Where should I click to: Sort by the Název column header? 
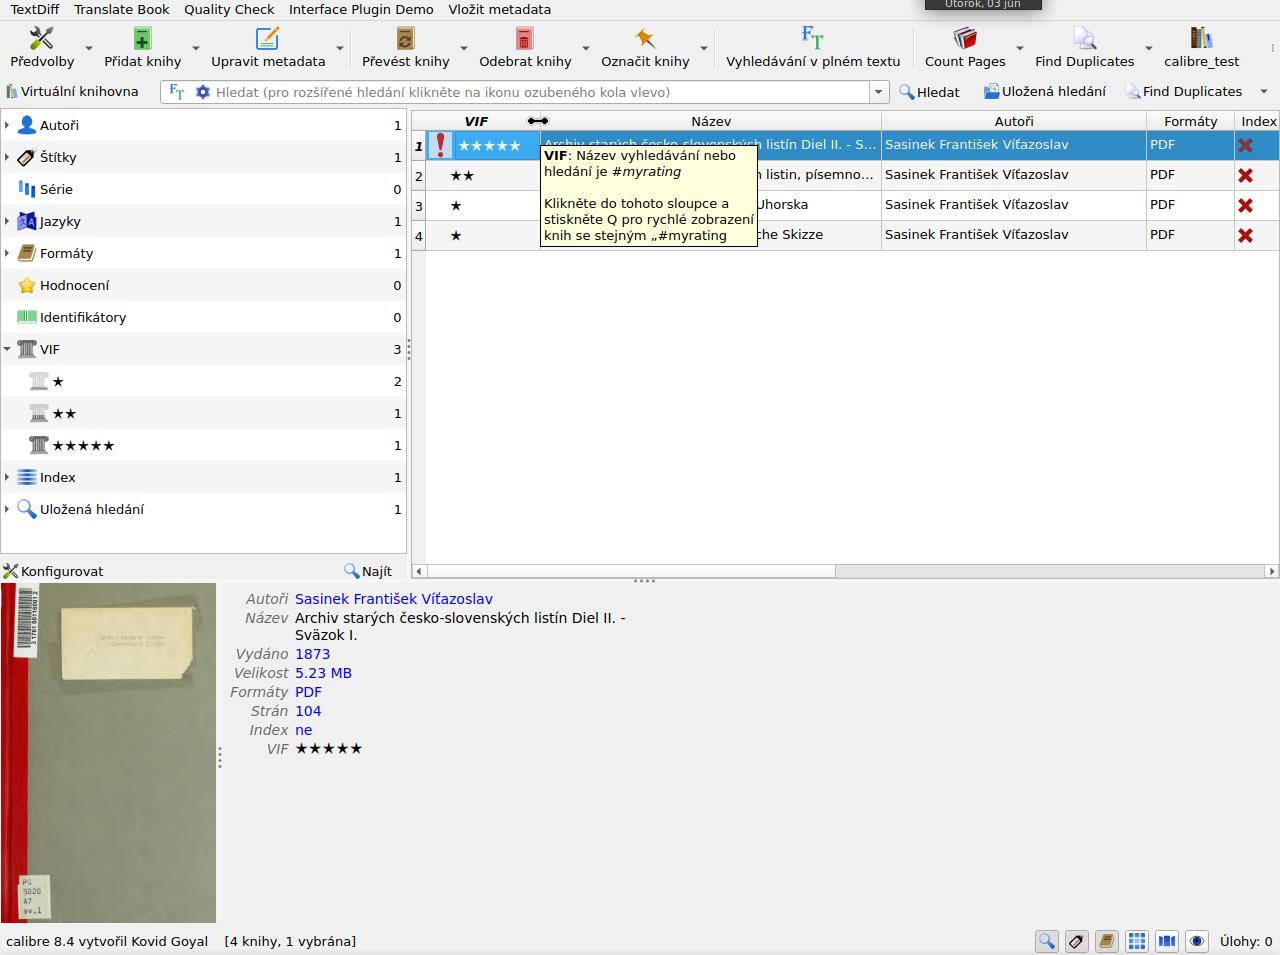pos(711,121)
